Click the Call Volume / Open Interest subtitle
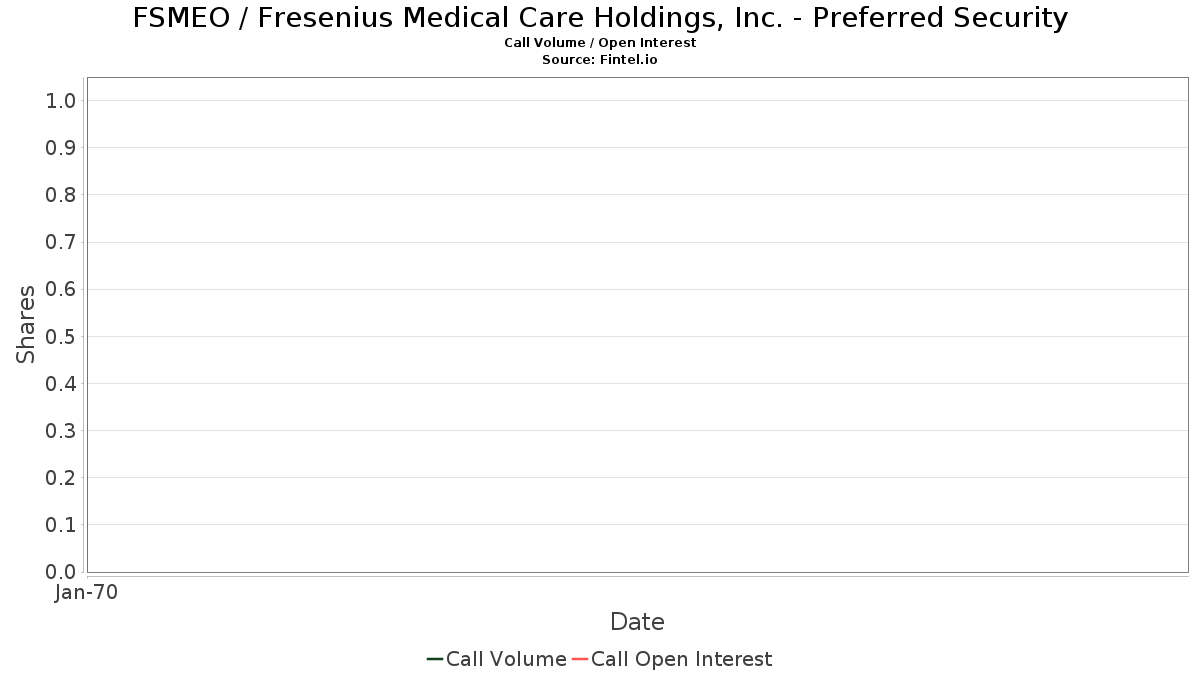This screenshot has width=1200, height=675. pyautogui.click(x=600, y=43)
